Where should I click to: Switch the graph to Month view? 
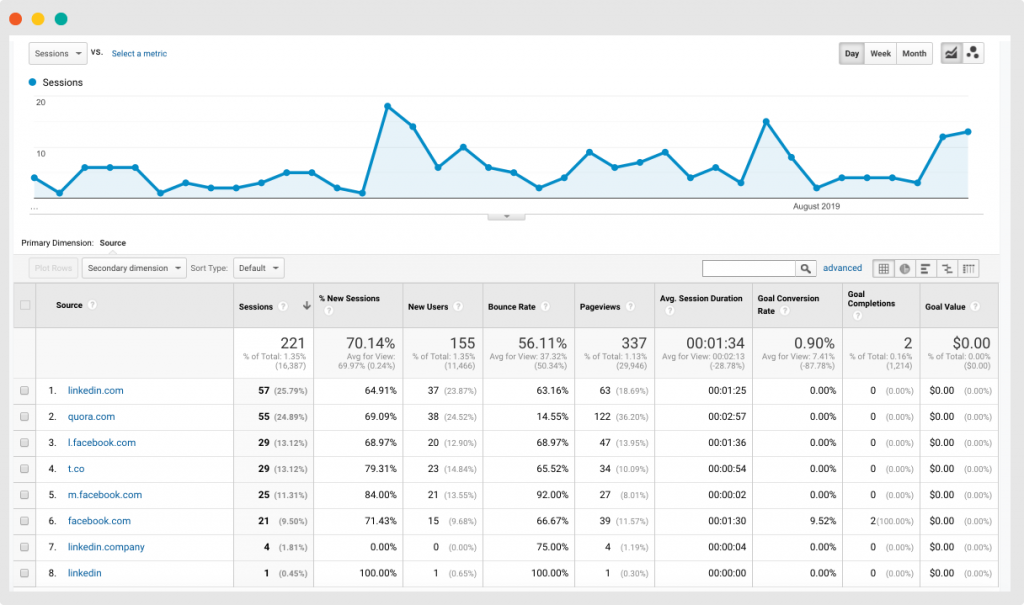click(913, 54)
